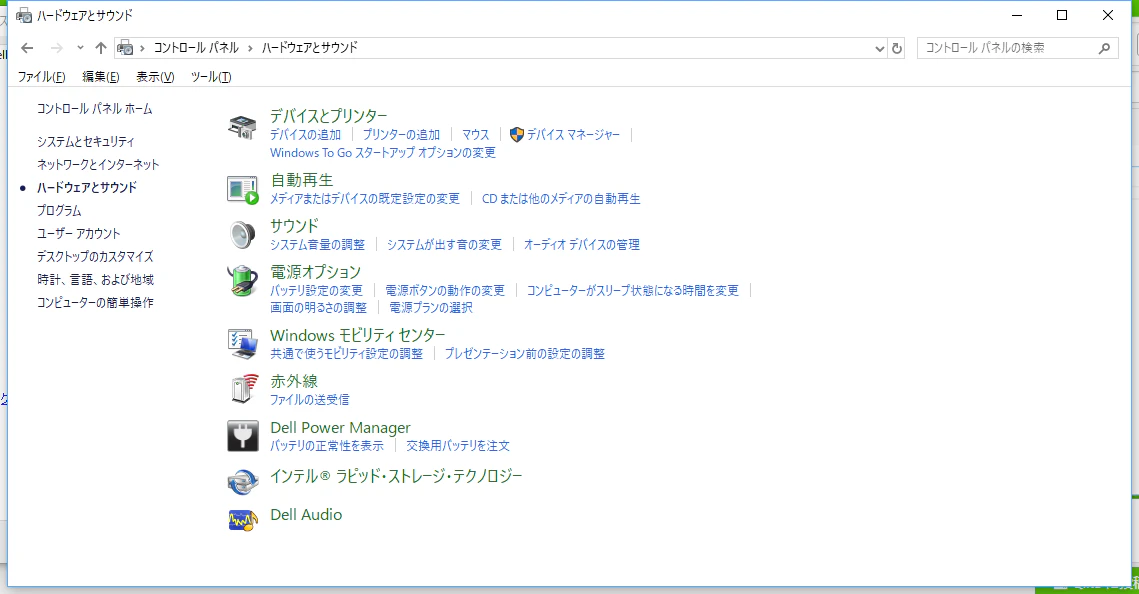The image size is (1139, 594).
Task: Open the 電源オプション heading
Action: tap(315, 272)
